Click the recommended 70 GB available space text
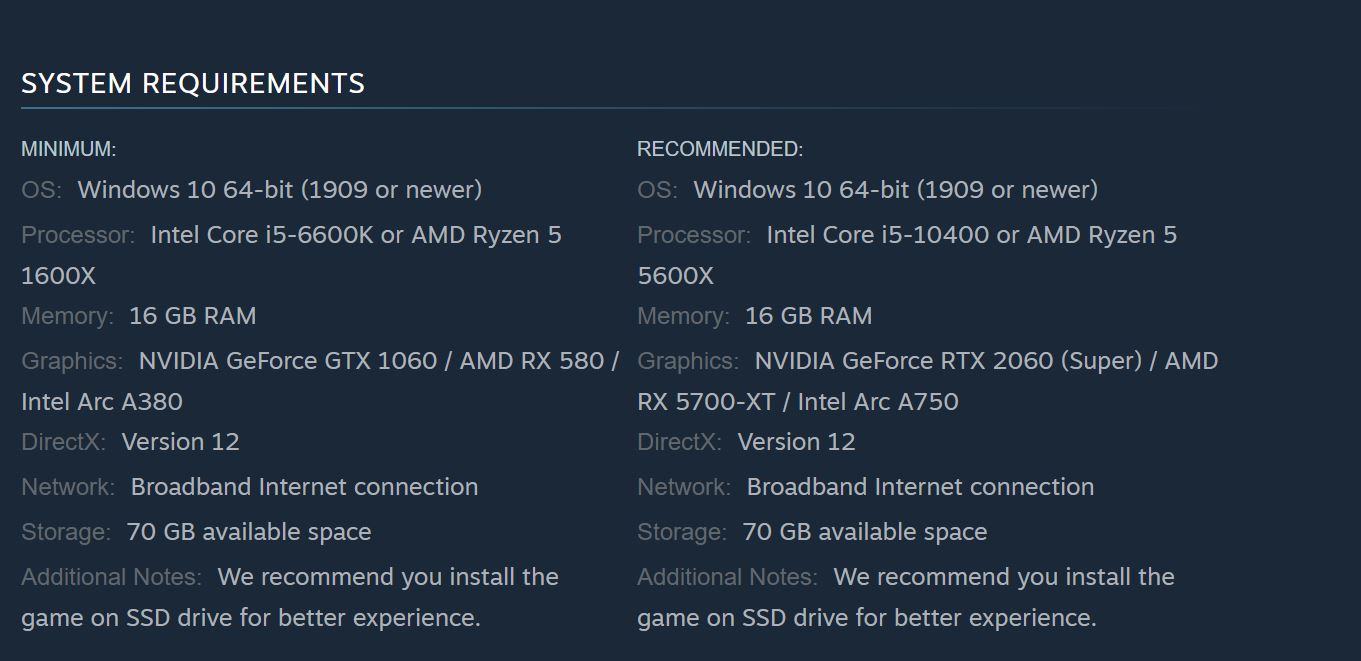The height and width of the screenshot is (661, 1361). pos(865,532)
